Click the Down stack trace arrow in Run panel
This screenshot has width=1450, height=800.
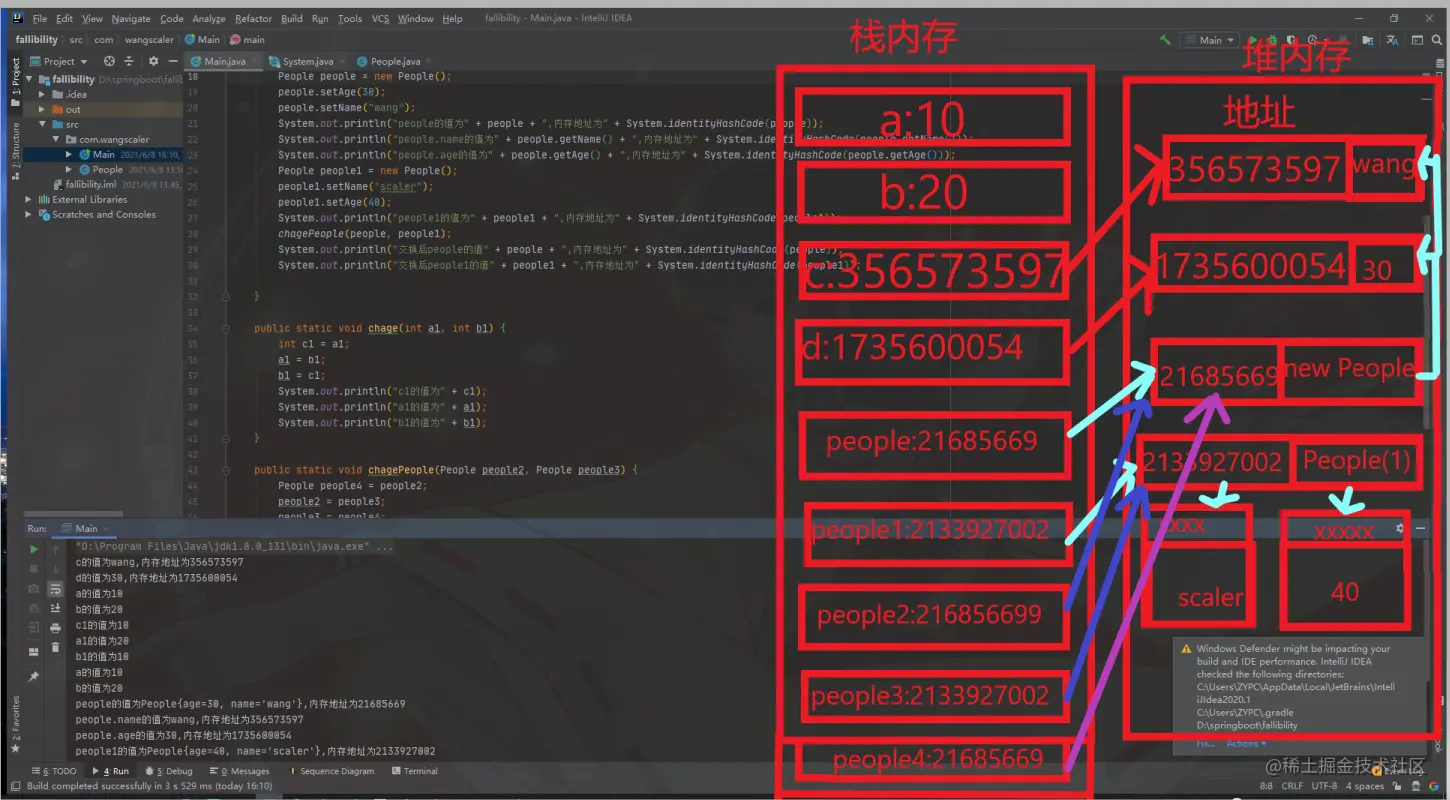pos(56,569)
